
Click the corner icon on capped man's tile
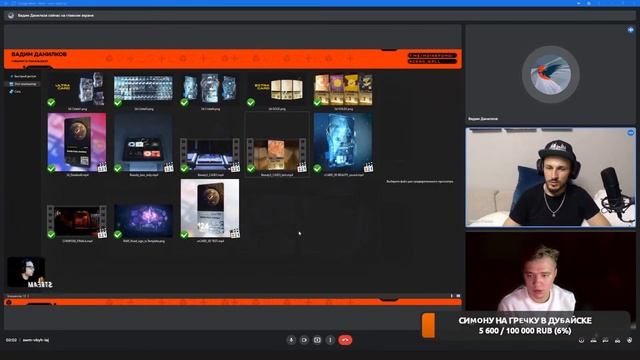(x=631, y=133)
